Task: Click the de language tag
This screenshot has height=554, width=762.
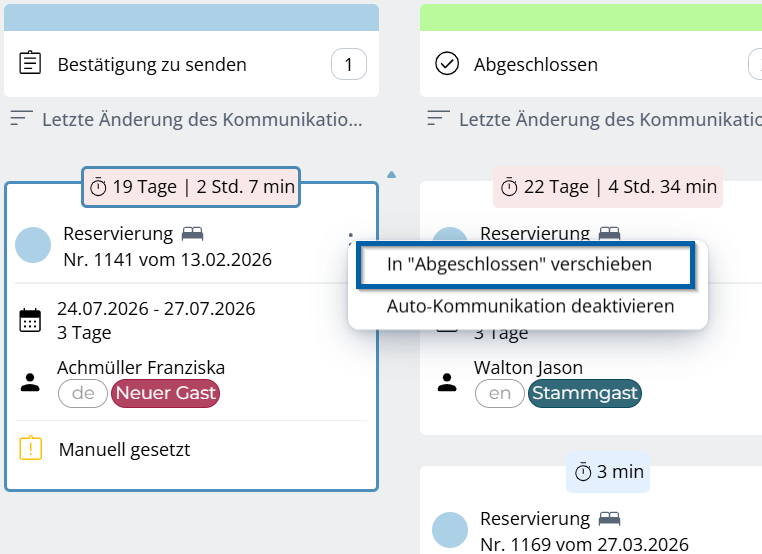Action: click(83, 393)
